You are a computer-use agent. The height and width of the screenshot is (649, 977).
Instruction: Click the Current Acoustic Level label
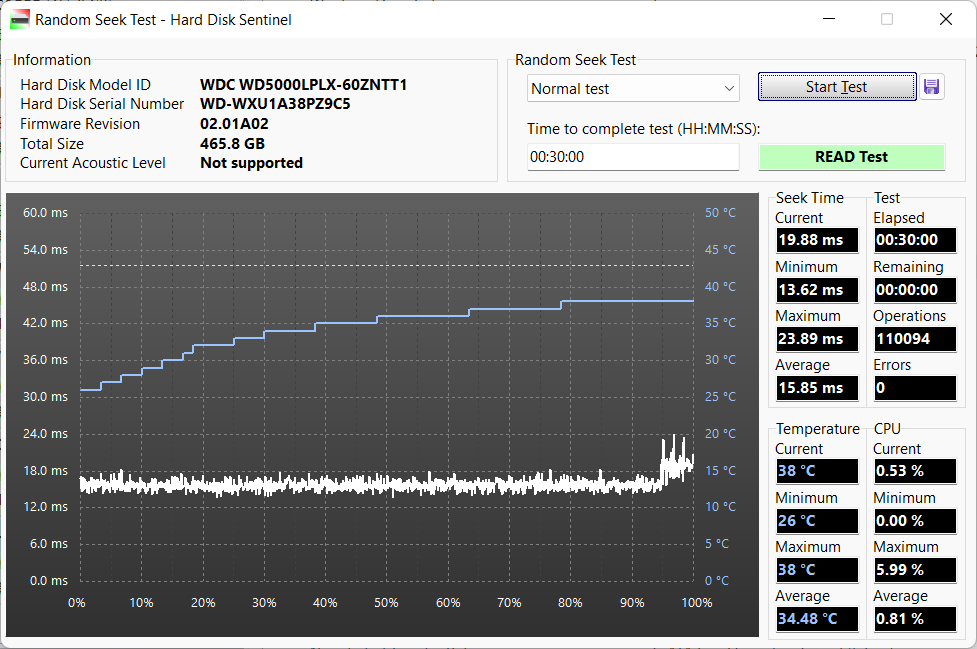coord(93,163)
